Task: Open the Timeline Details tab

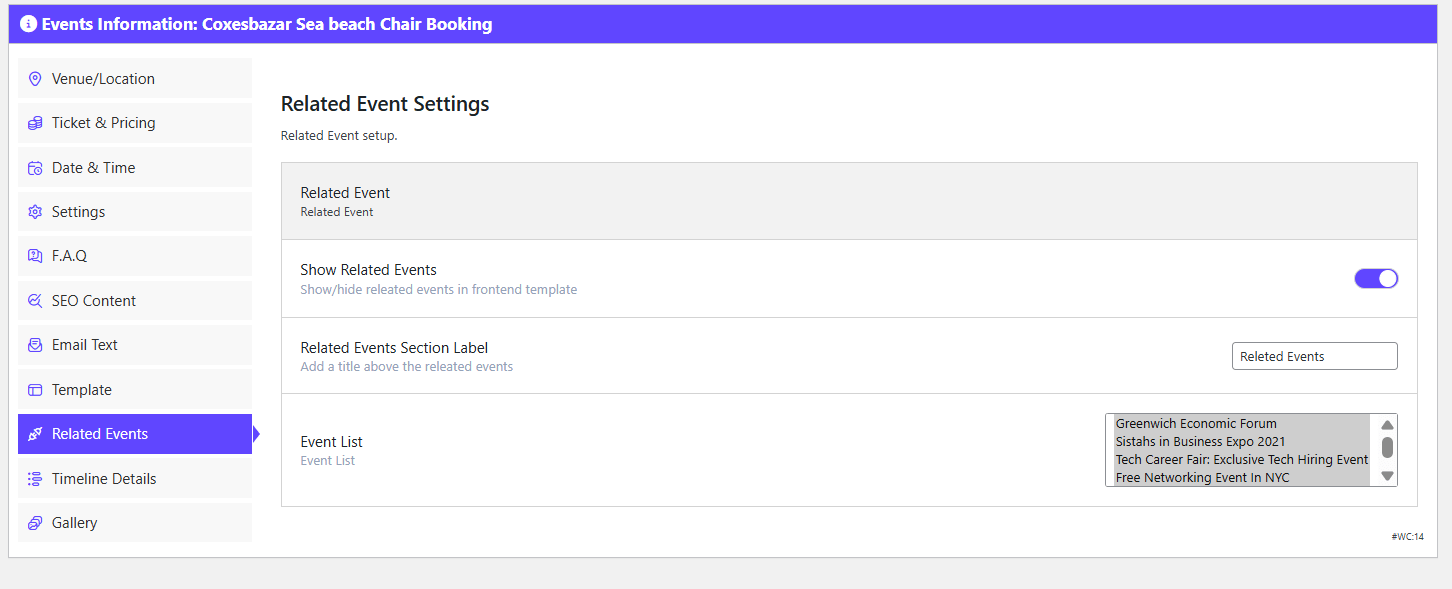Action: pos(104,479)
